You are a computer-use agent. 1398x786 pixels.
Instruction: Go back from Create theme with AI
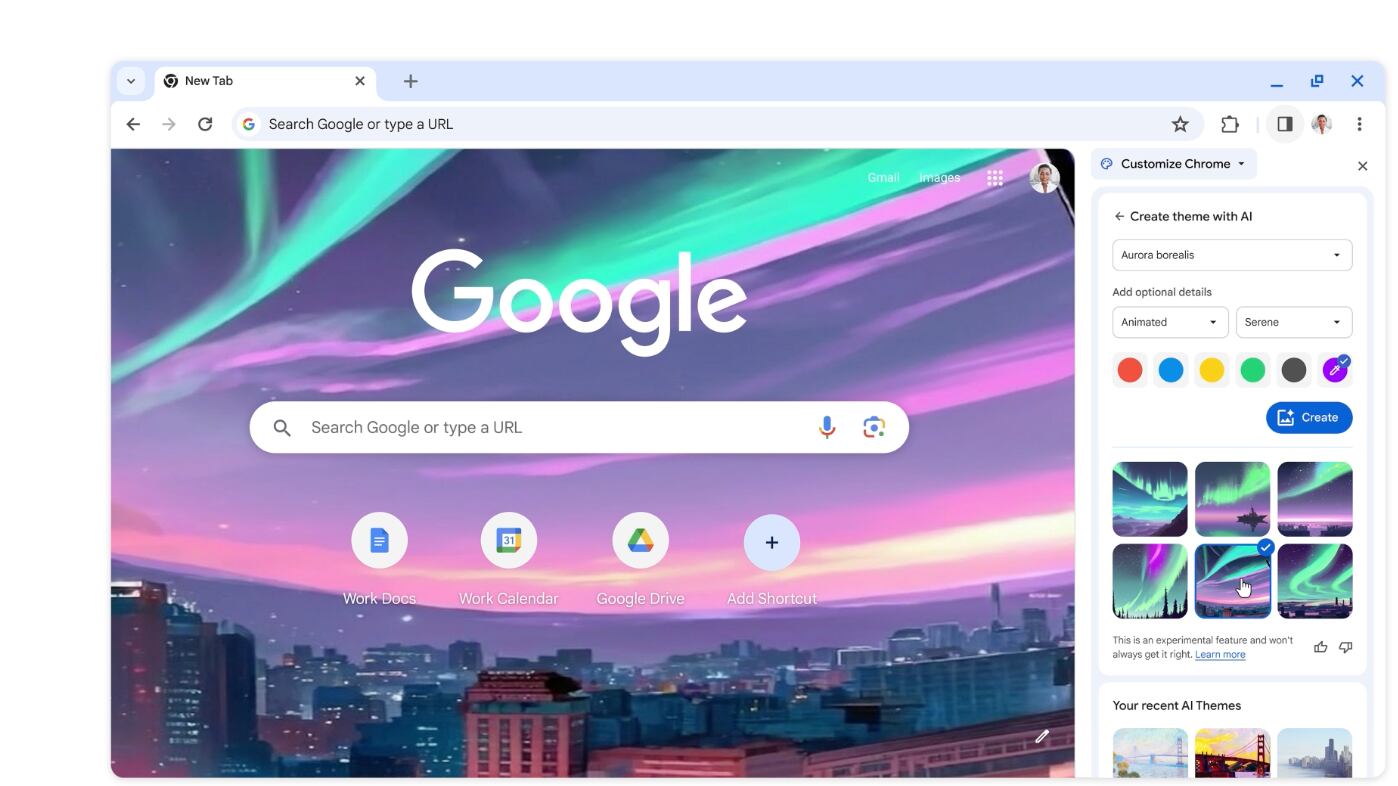click(1119, 216)
